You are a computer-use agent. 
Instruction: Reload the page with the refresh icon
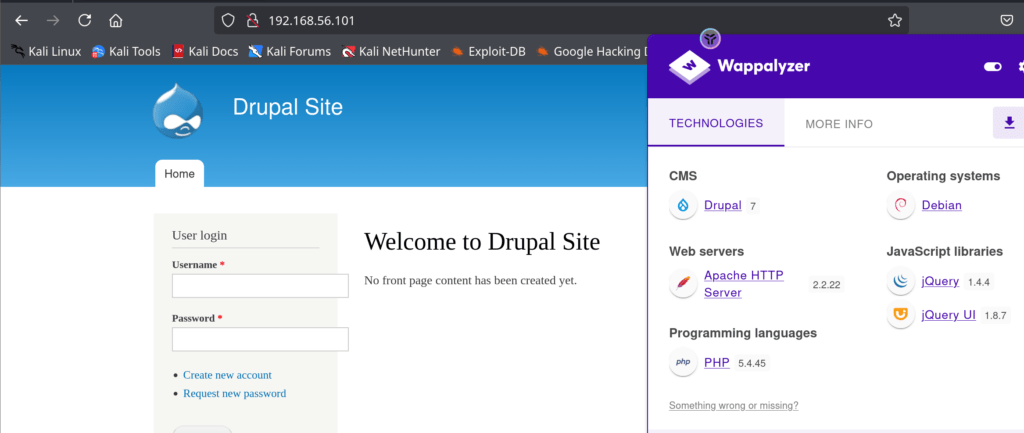coord(84,20)
